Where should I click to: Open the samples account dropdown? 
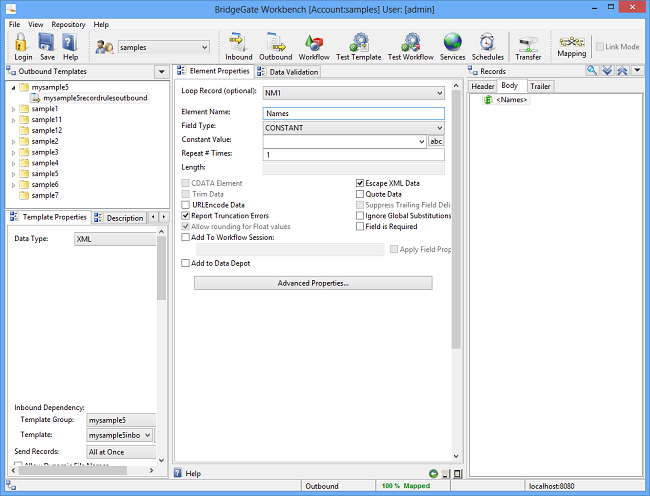204,47
